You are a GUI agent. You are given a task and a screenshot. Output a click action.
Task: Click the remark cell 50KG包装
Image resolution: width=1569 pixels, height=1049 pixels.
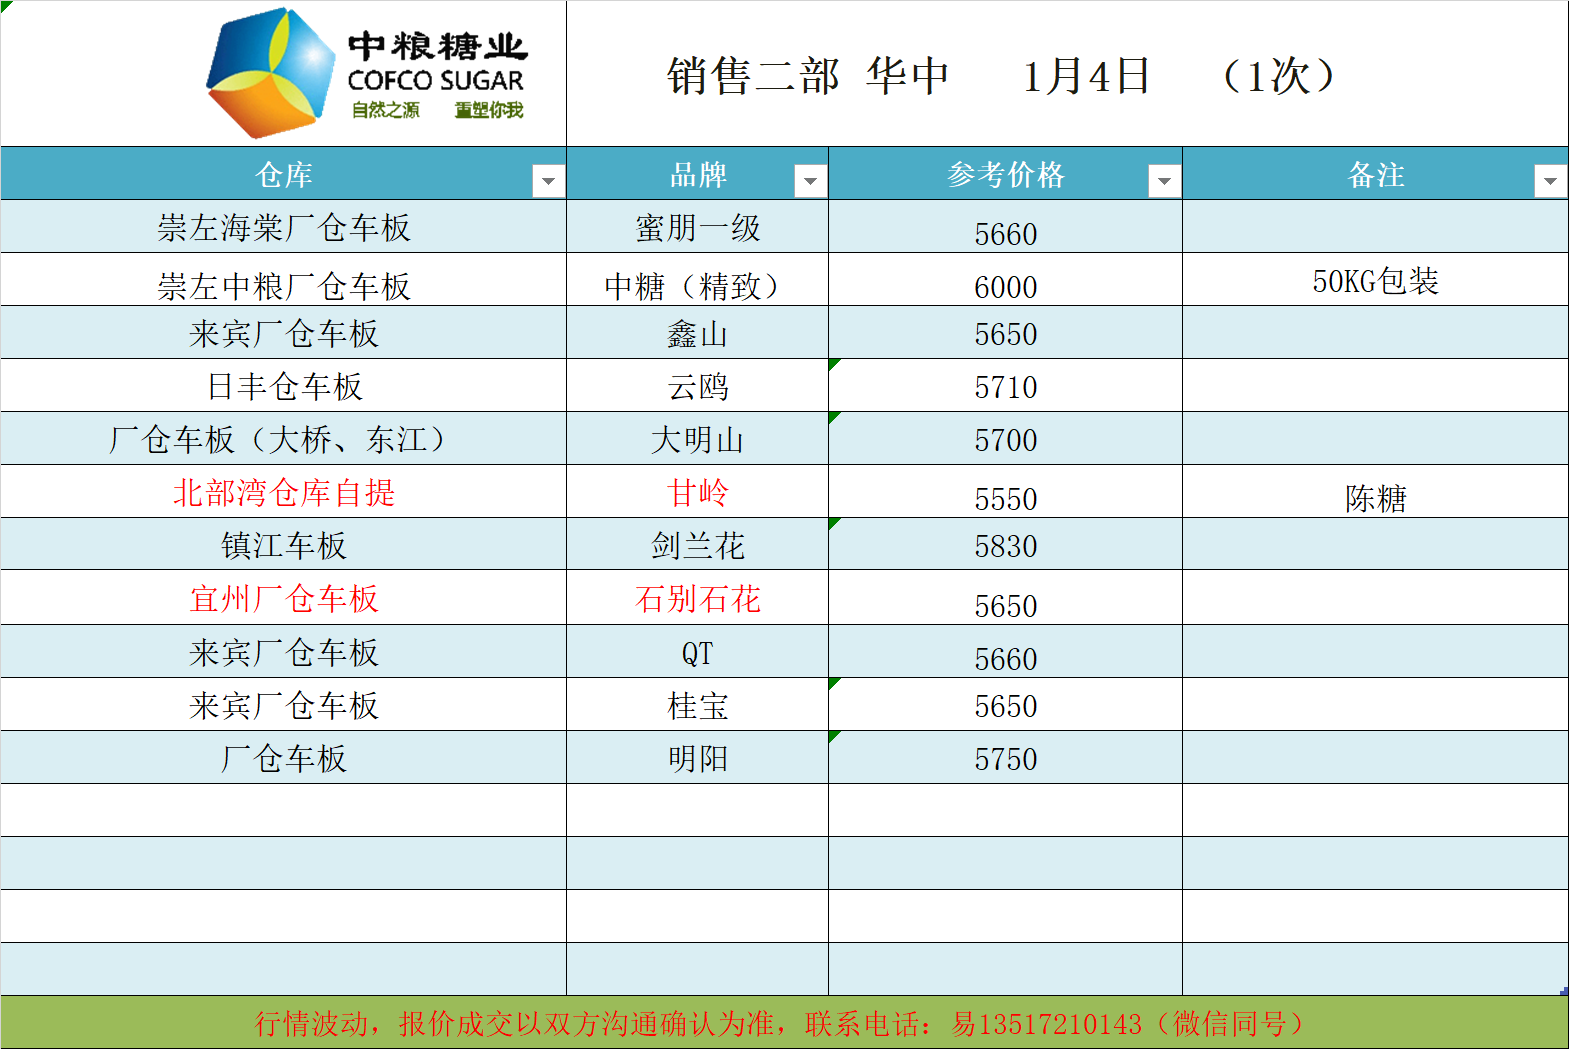[x=1375, y=281]
